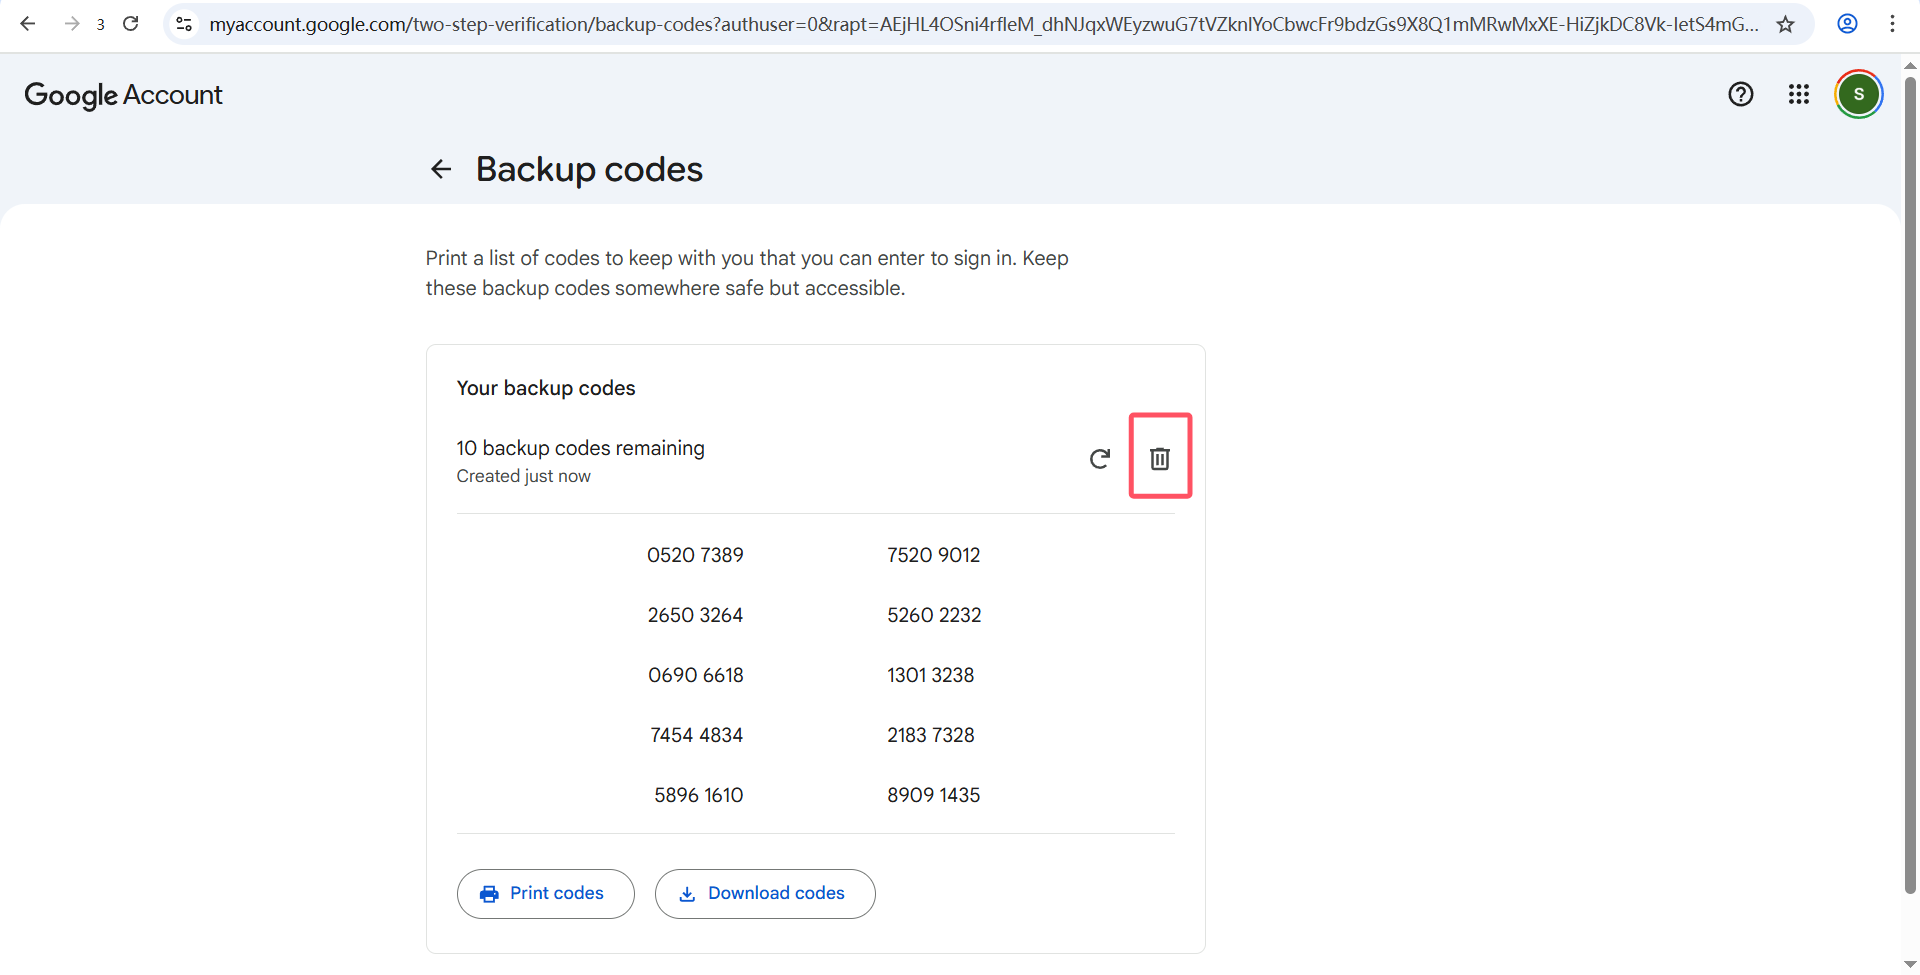Click the scrollbar down arrow

(1910, 964)
